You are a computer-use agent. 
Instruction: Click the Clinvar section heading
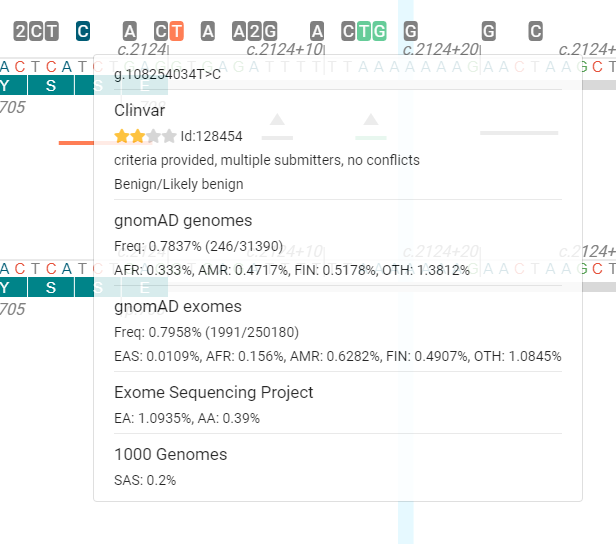point(139,111)
